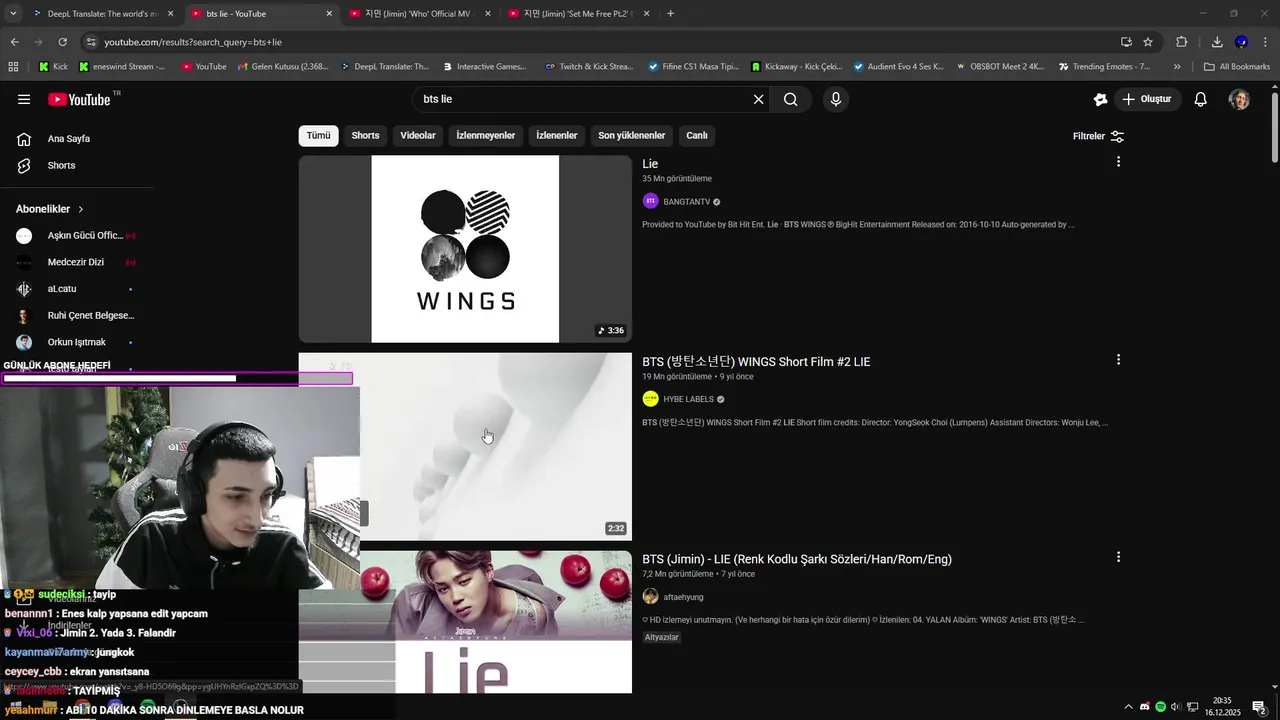This screenshot has height=720, width=1280.
Task: Open more options for WINGS Short Film
Action: pyautogui.click(x=1118, y=360)
